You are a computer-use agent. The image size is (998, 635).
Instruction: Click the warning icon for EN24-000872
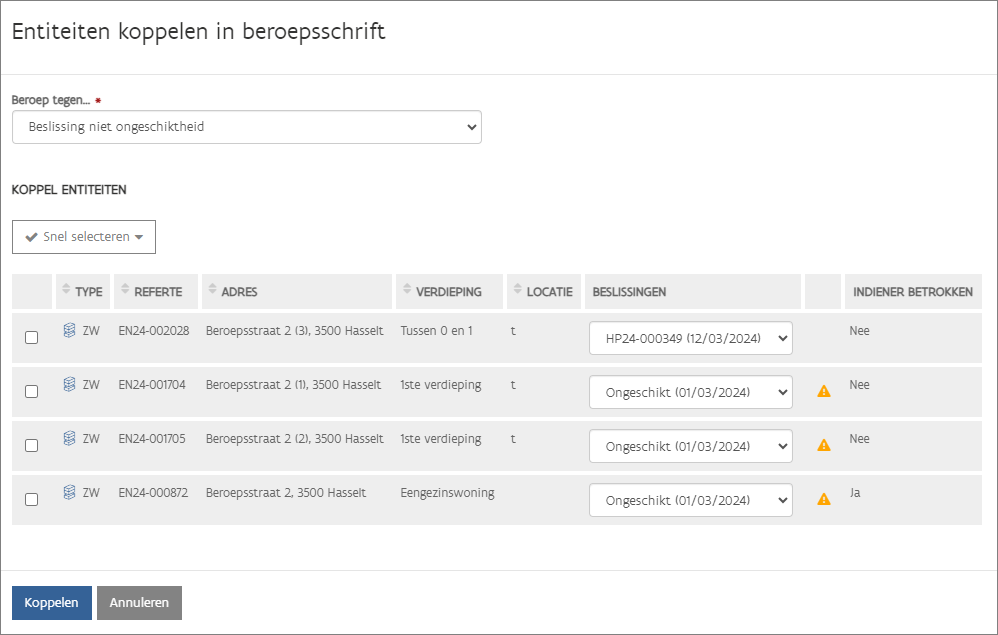(x=824, y=499)
